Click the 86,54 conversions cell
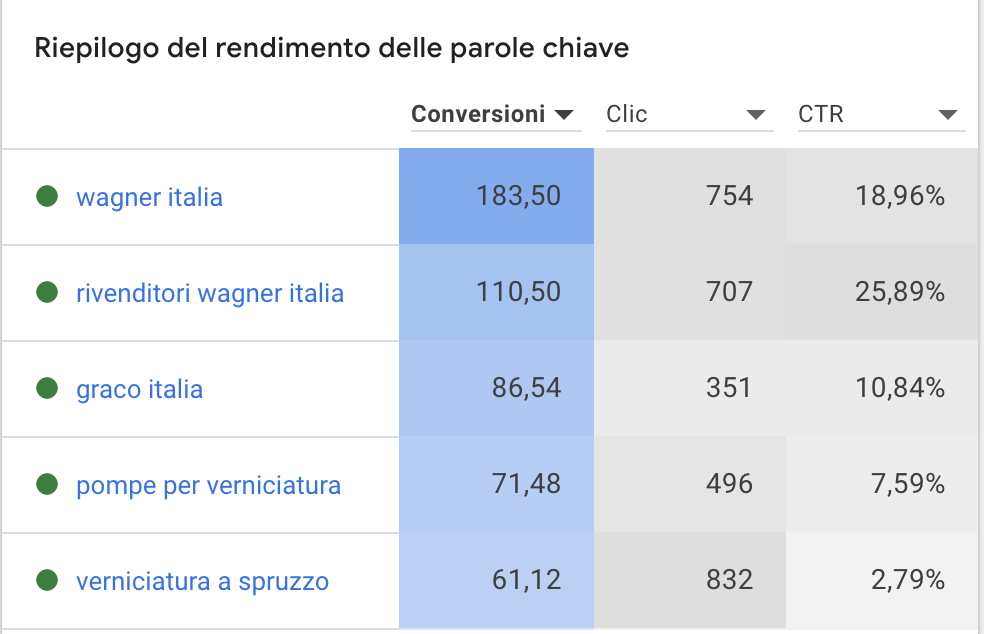 (496, 388)
